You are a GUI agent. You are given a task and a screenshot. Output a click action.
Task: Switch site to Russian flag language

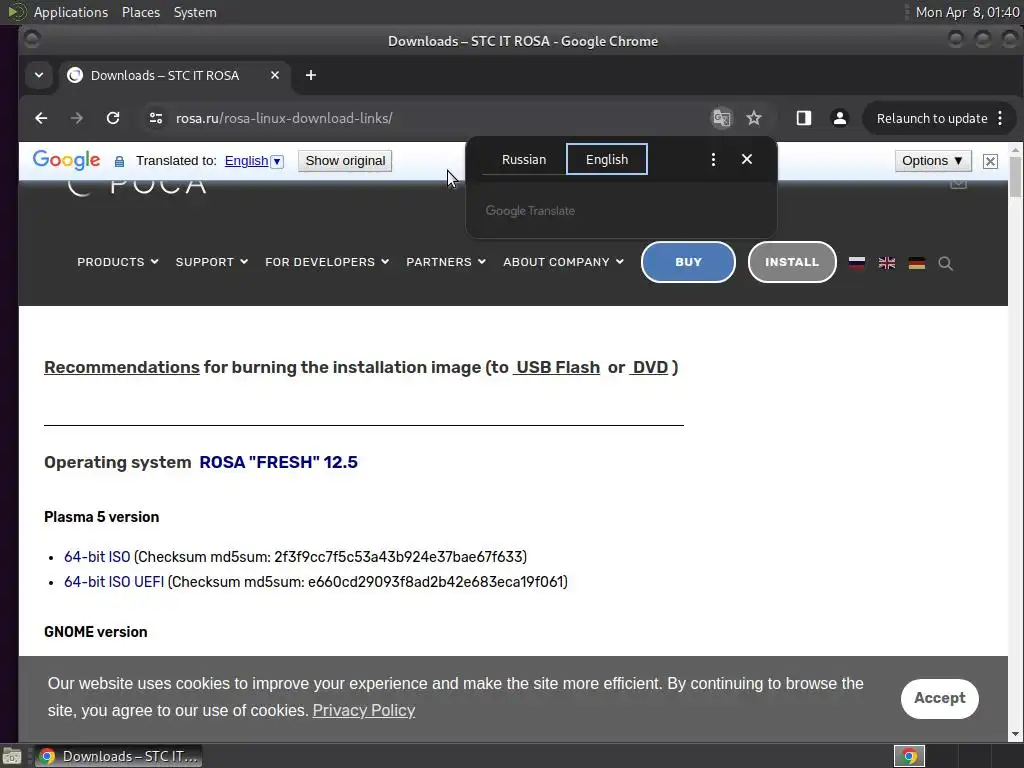click(x=857, y=263)
